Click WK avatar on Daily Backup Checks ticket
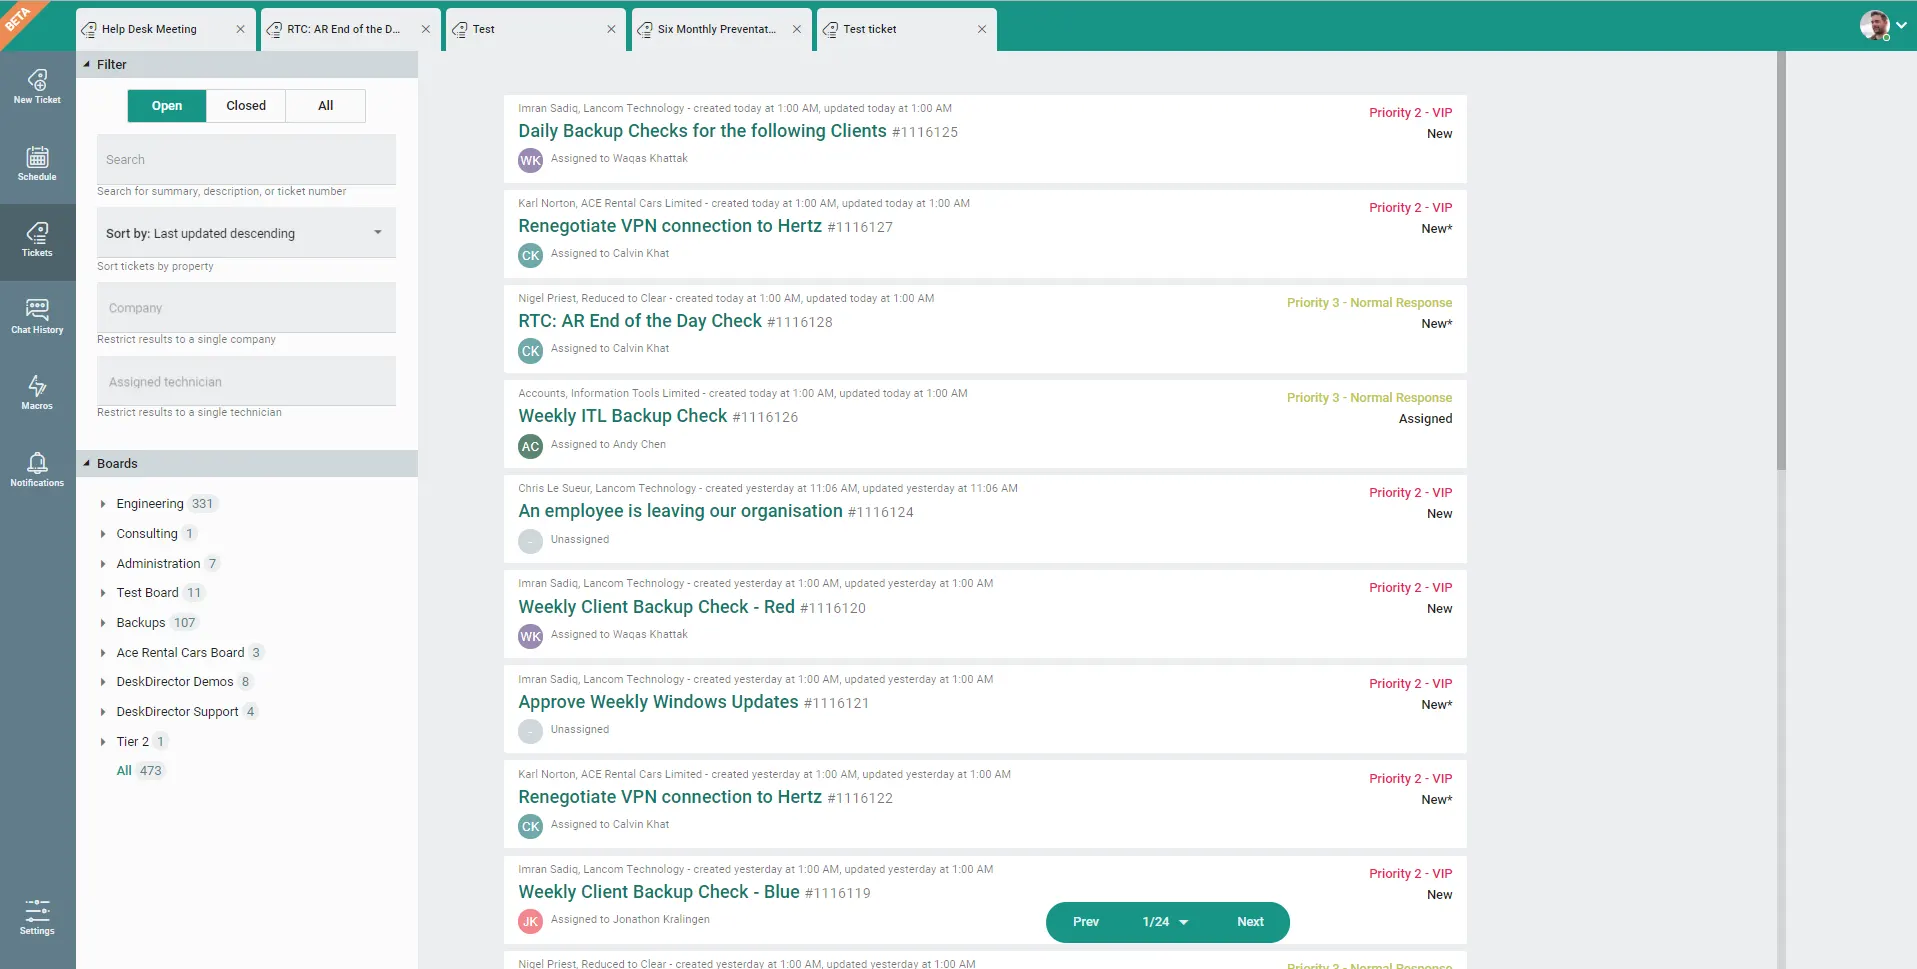 point(530,160)
